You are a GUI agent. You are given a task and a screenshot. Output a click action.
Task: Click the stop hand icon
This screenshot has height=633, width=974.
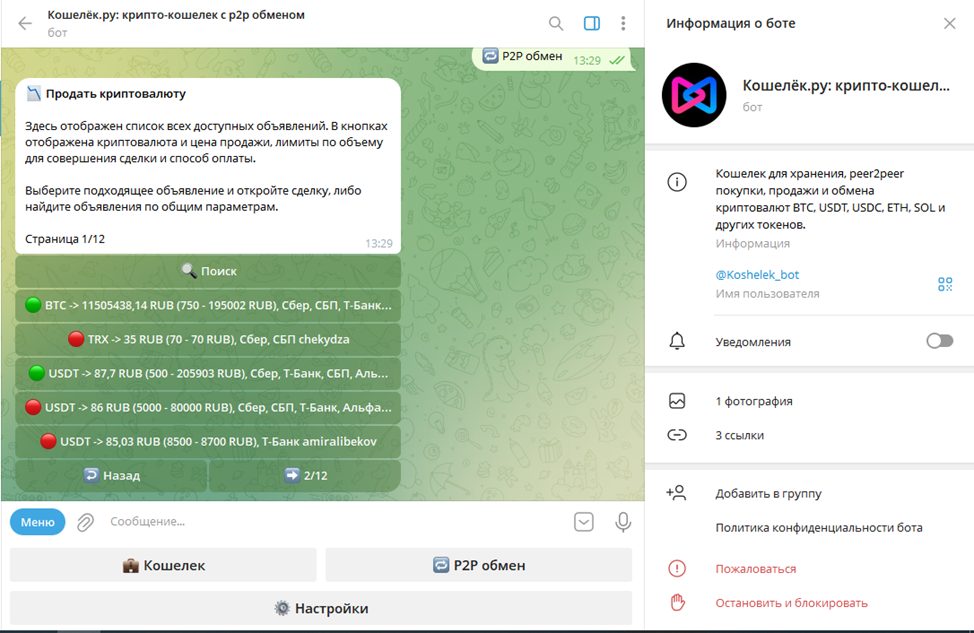(677, 603)
